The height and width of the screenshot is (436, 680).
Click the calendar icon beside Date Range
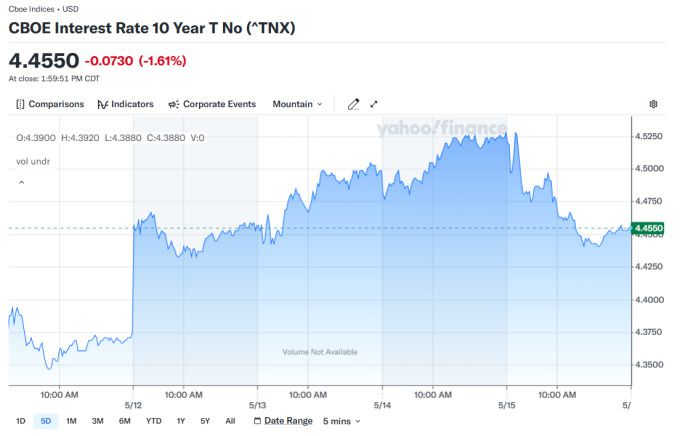pyautogui.click(x=258, y=421)
